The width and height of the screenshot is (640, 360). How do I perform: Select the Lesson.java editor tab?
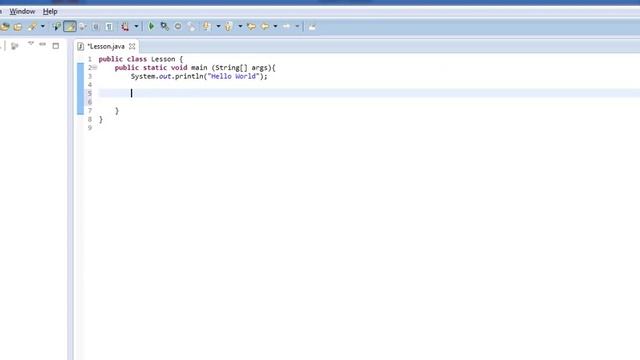click(106, 47)
